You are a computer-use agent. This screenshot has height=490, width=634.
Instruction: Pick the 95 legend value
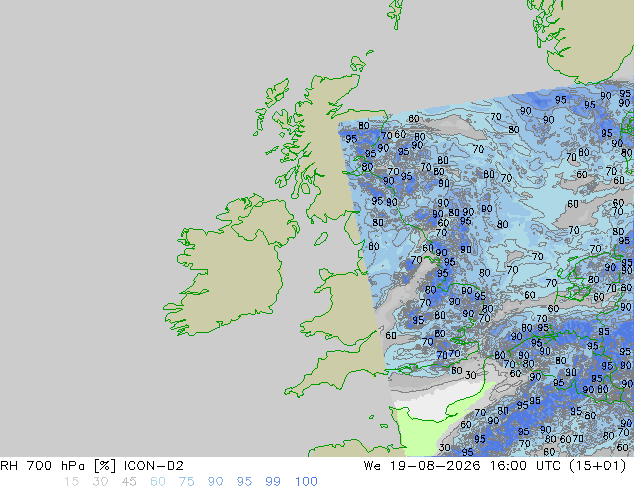244,482
